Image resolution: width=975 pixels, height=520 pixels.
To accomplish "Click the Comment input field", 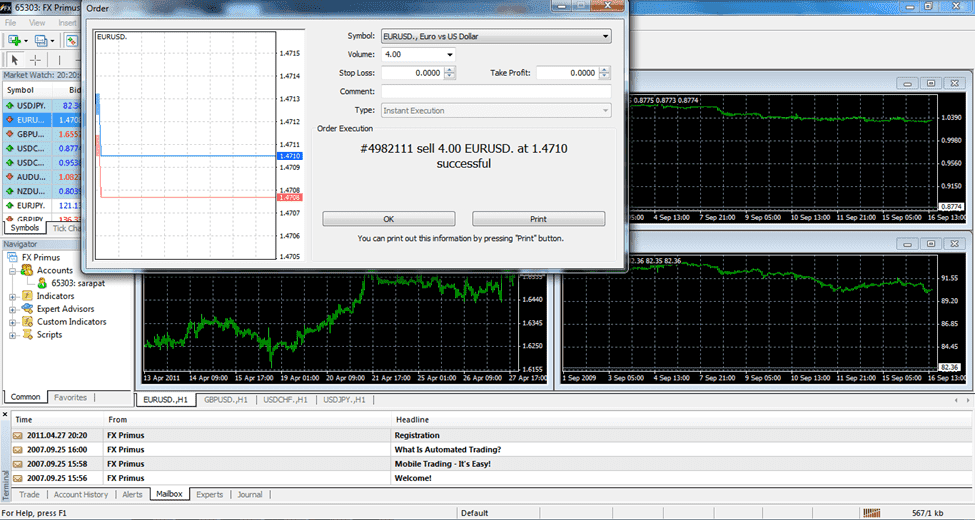I will (495, 91).
